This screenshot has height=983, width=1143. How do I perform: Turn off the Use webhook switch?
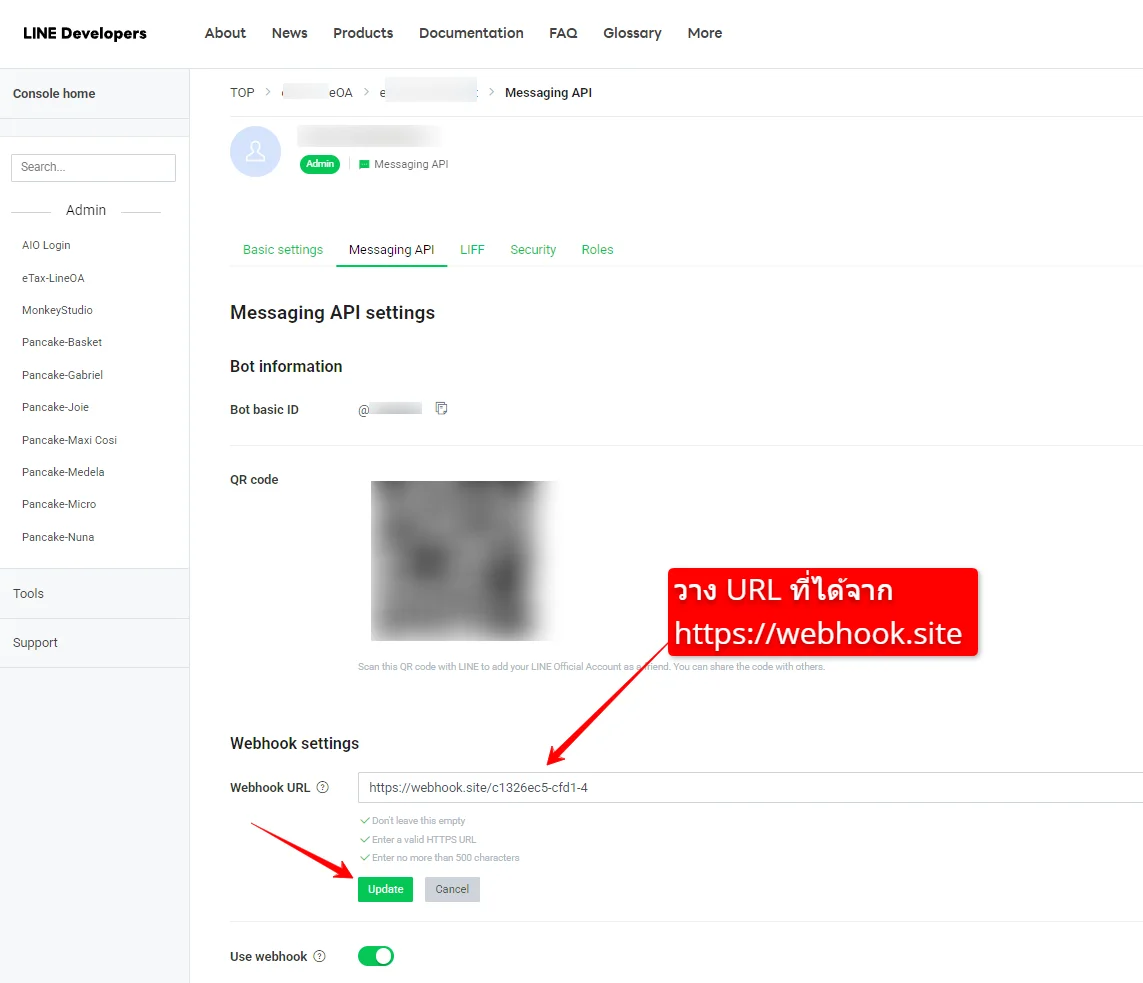coord(375,956)
